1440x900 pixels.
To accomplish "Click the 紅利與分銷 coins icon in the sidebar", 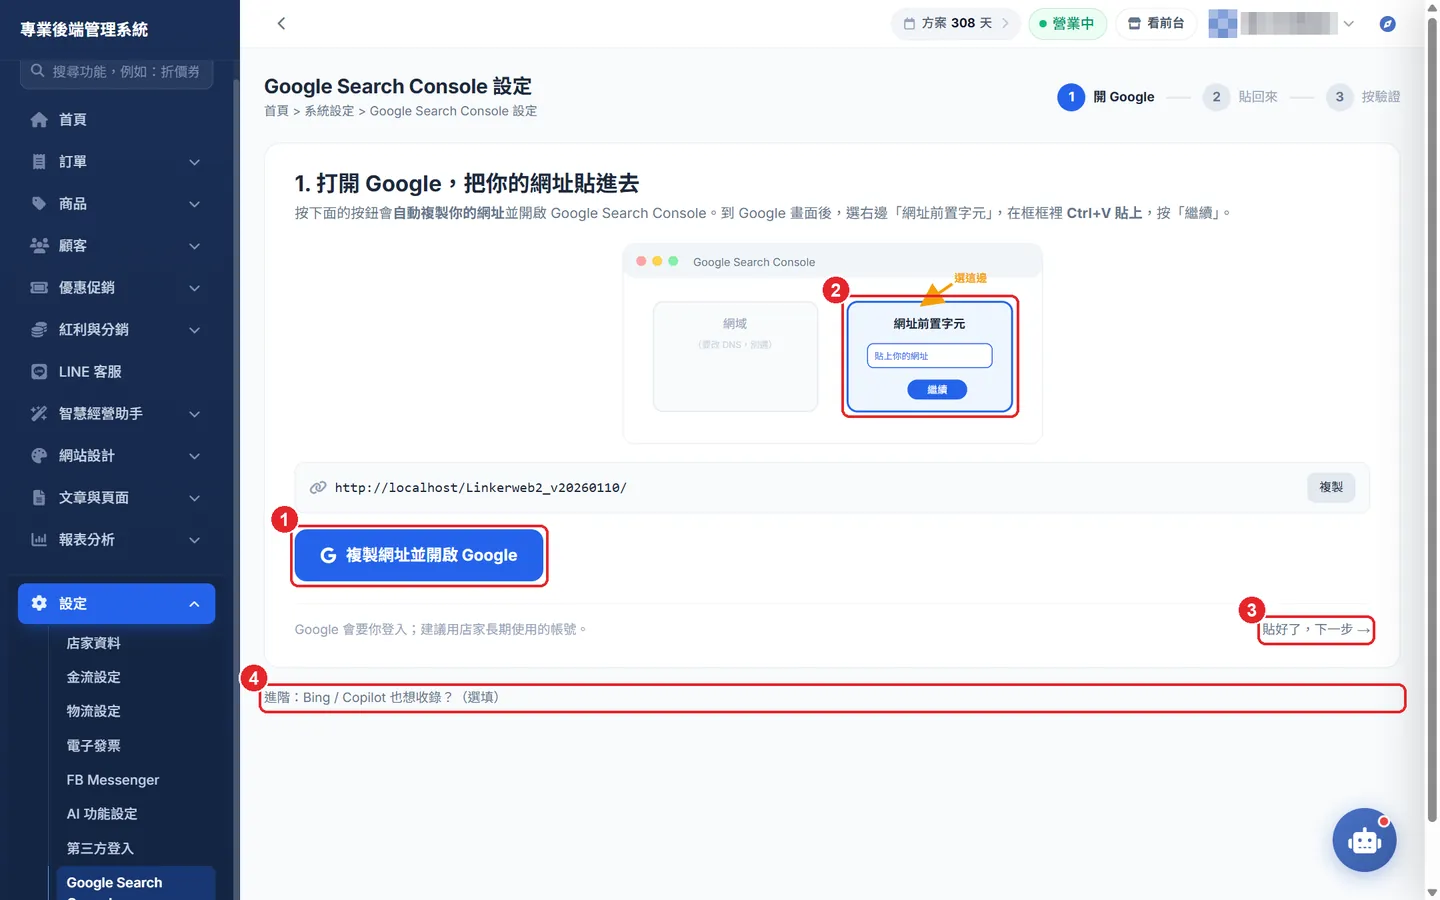I will (x=39, y=330).
